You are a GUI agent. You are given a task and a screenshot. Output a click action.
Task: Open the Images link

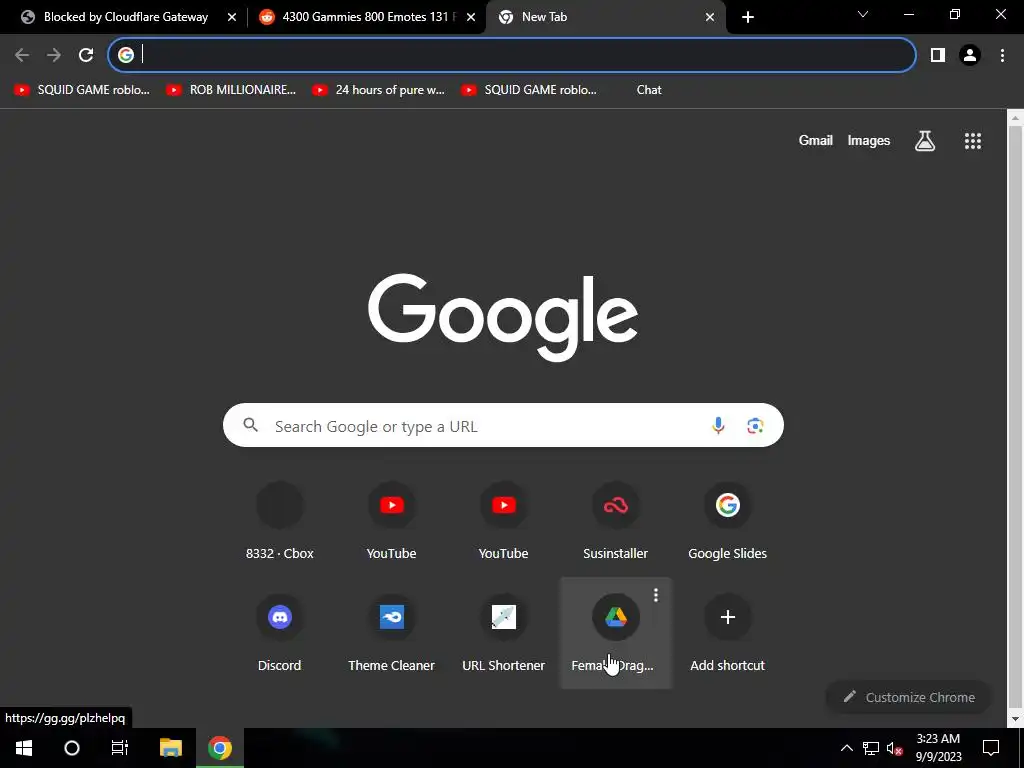click(x=869, y=140)
